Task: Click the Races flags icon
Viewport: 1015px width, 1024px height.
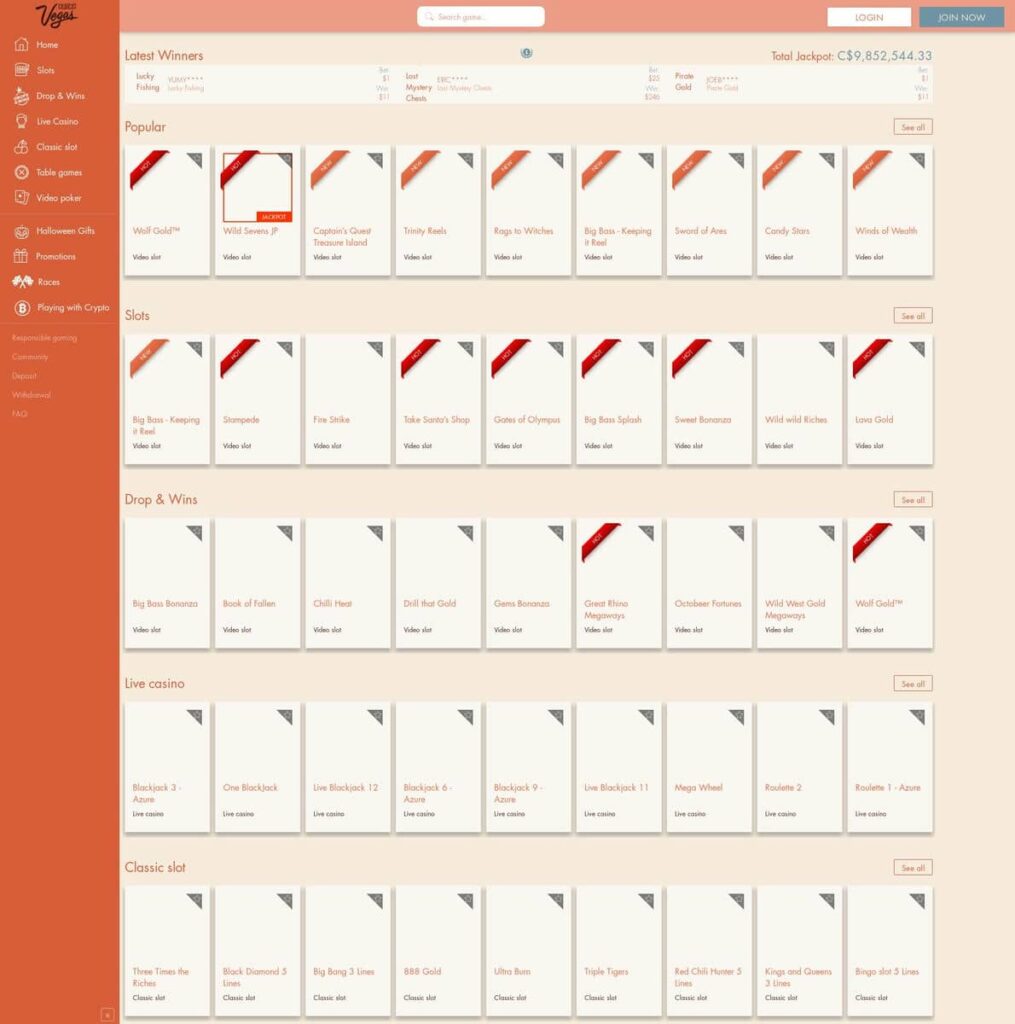Action: point(22,281)
